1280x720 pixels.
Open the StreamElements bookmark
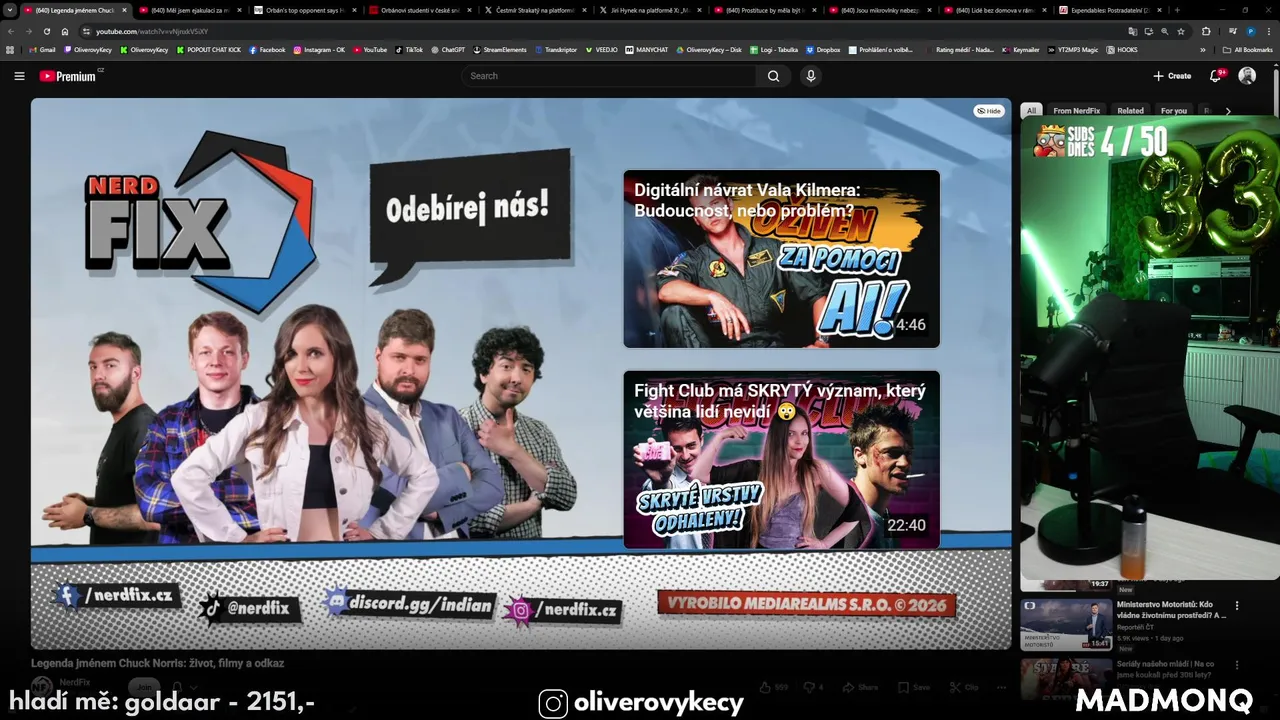pos(500,49)
